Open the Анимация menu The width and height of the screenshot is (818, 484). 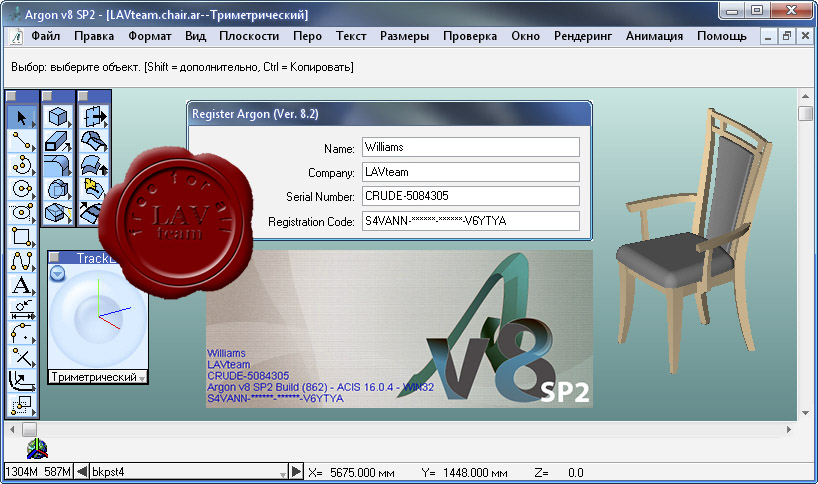point(654,36)
